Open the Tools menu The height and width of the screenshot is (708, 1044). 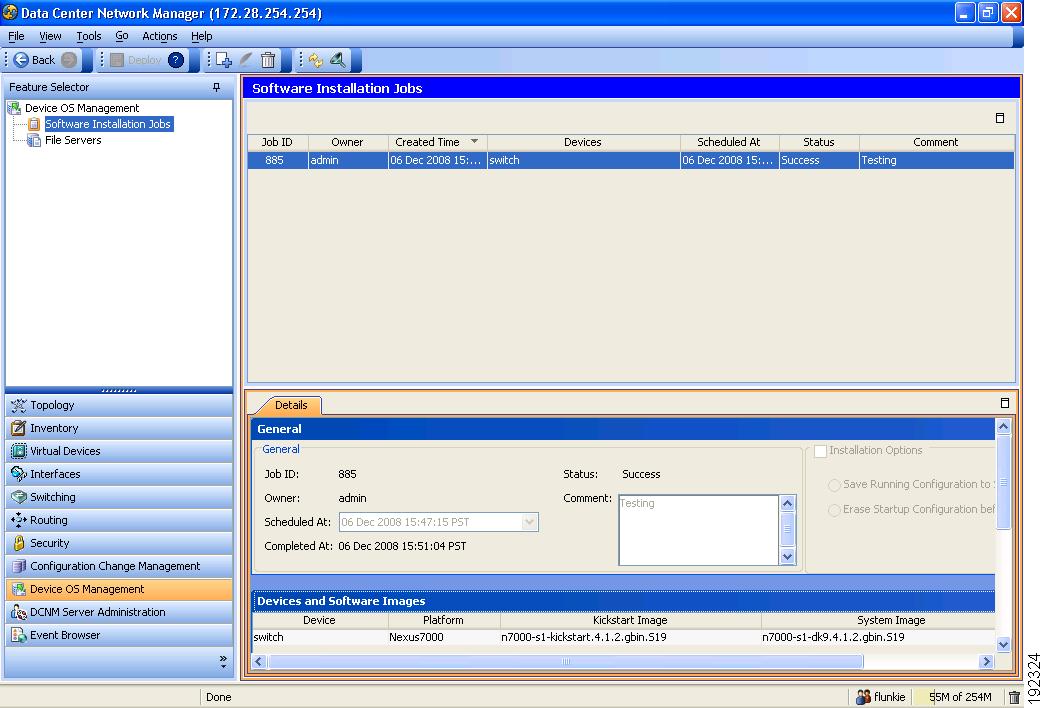coord(89,36)
